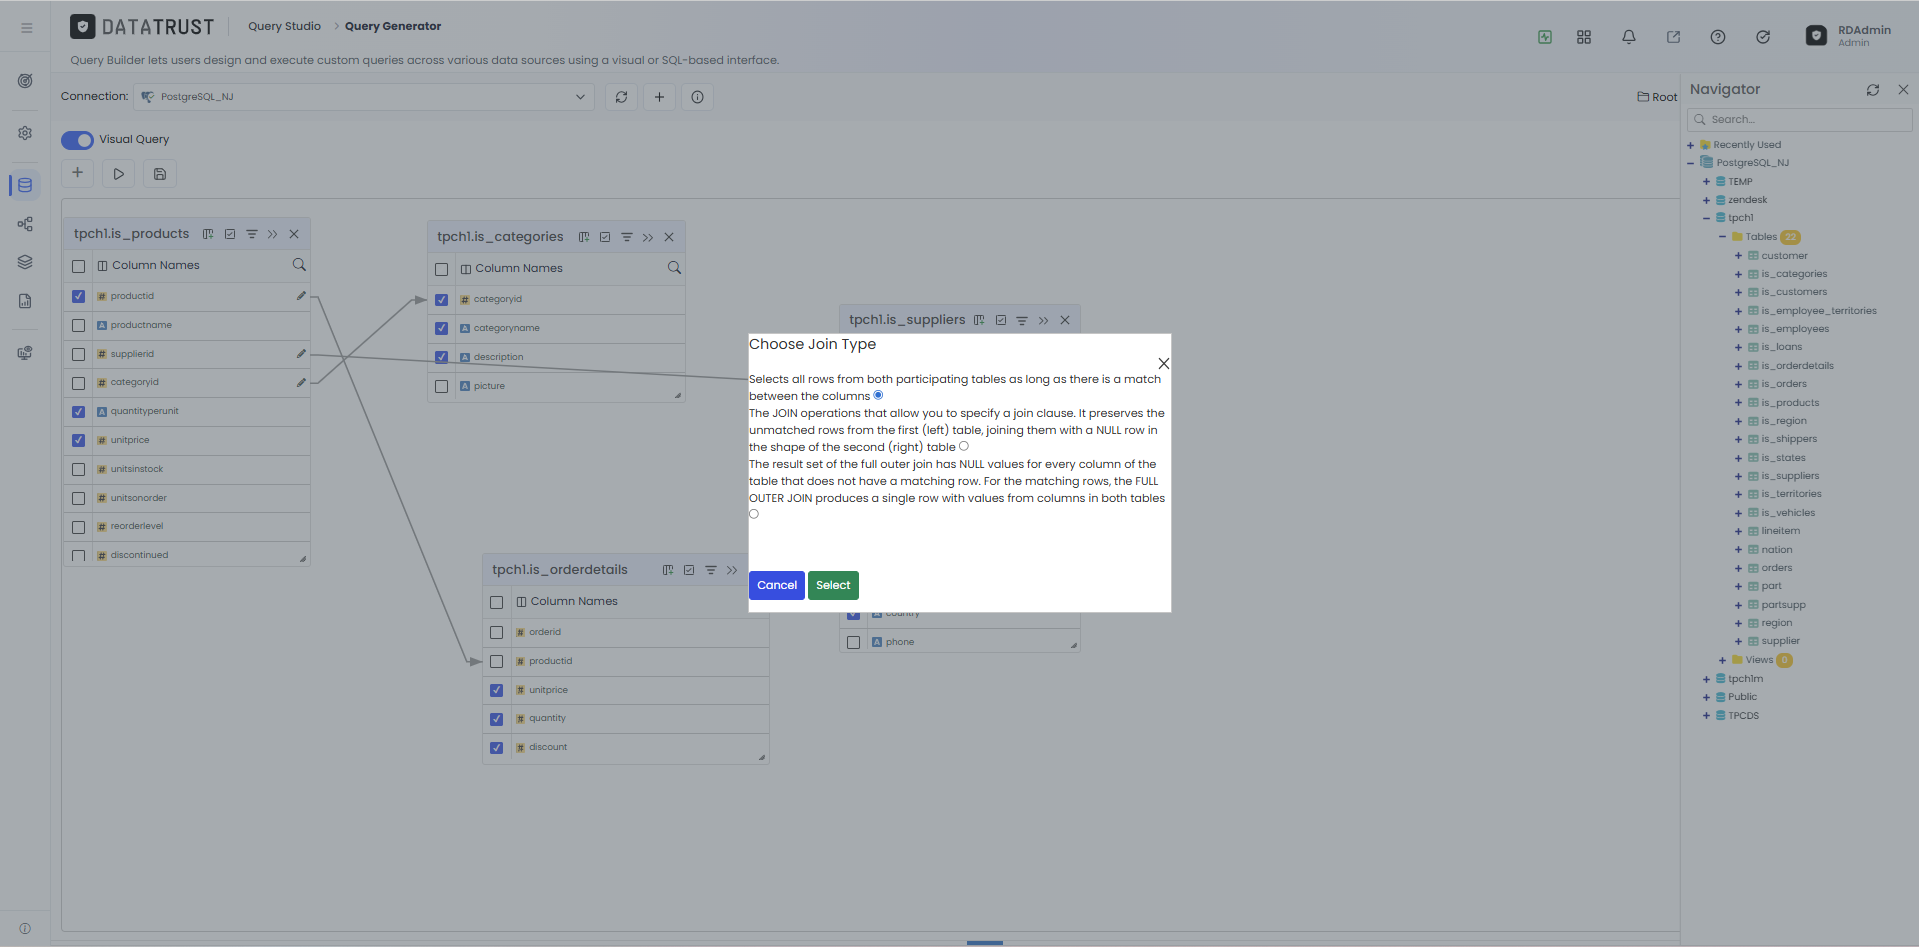Open the notifications bell icon
The width and height of the screenshot is (1919, 947).
(x=1629, y=37)
